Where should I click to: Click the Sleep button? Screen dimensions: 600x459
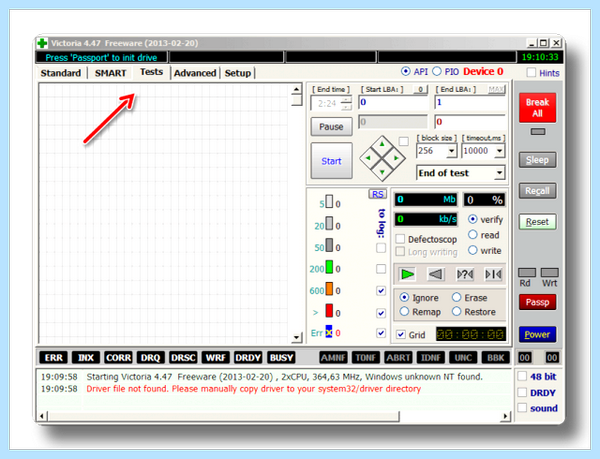tap(537, 160)
